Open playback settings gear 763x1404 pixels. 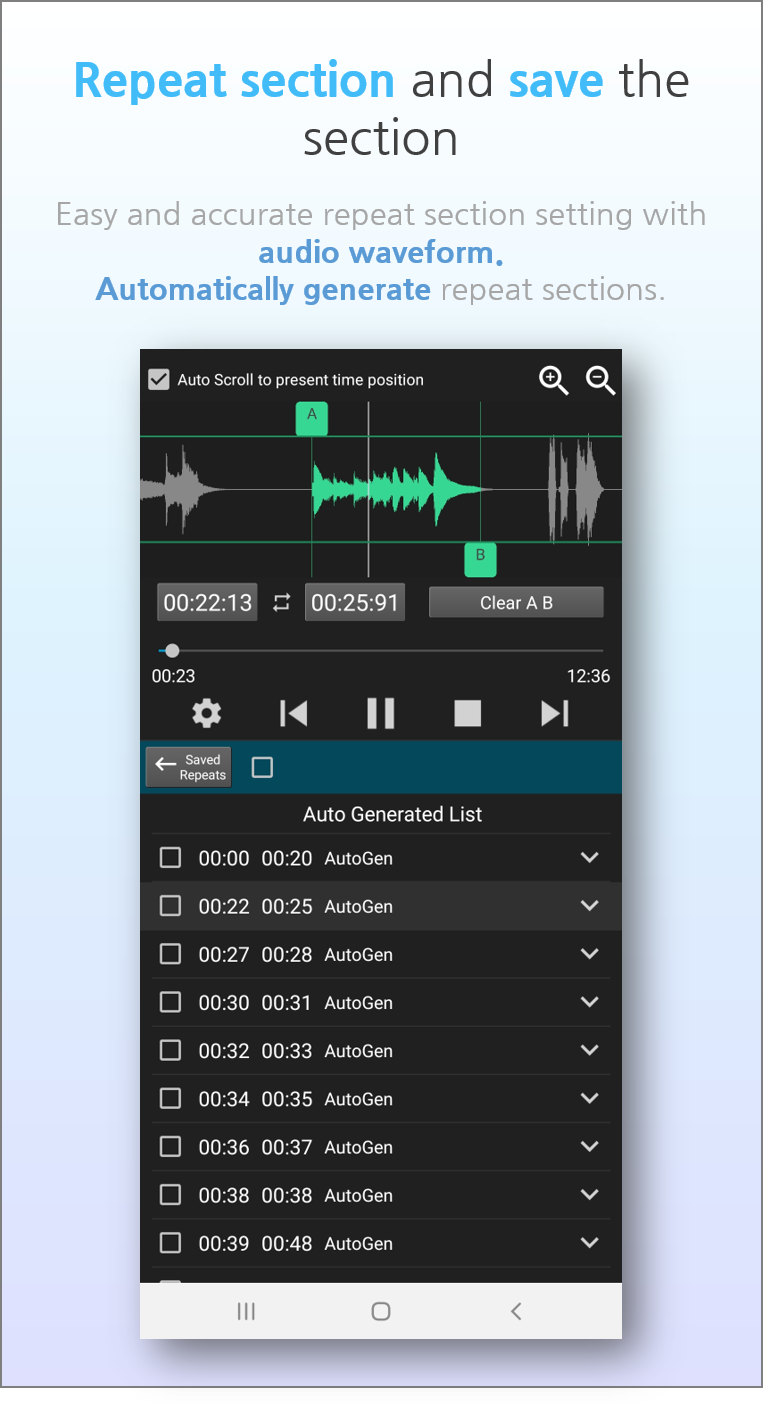[x=207, y=713]
